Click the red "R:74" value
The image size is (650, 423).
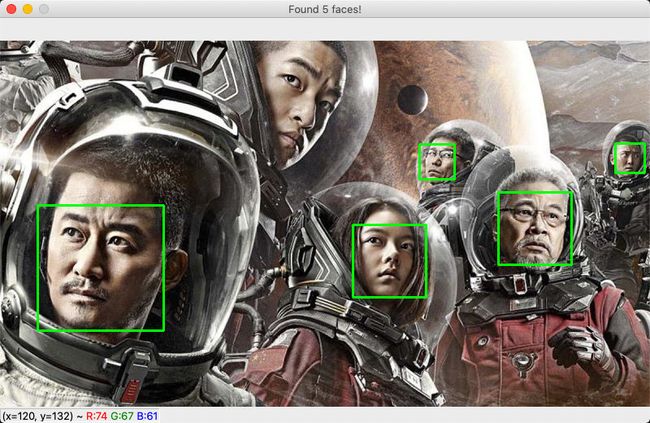(x=97, y=416)
